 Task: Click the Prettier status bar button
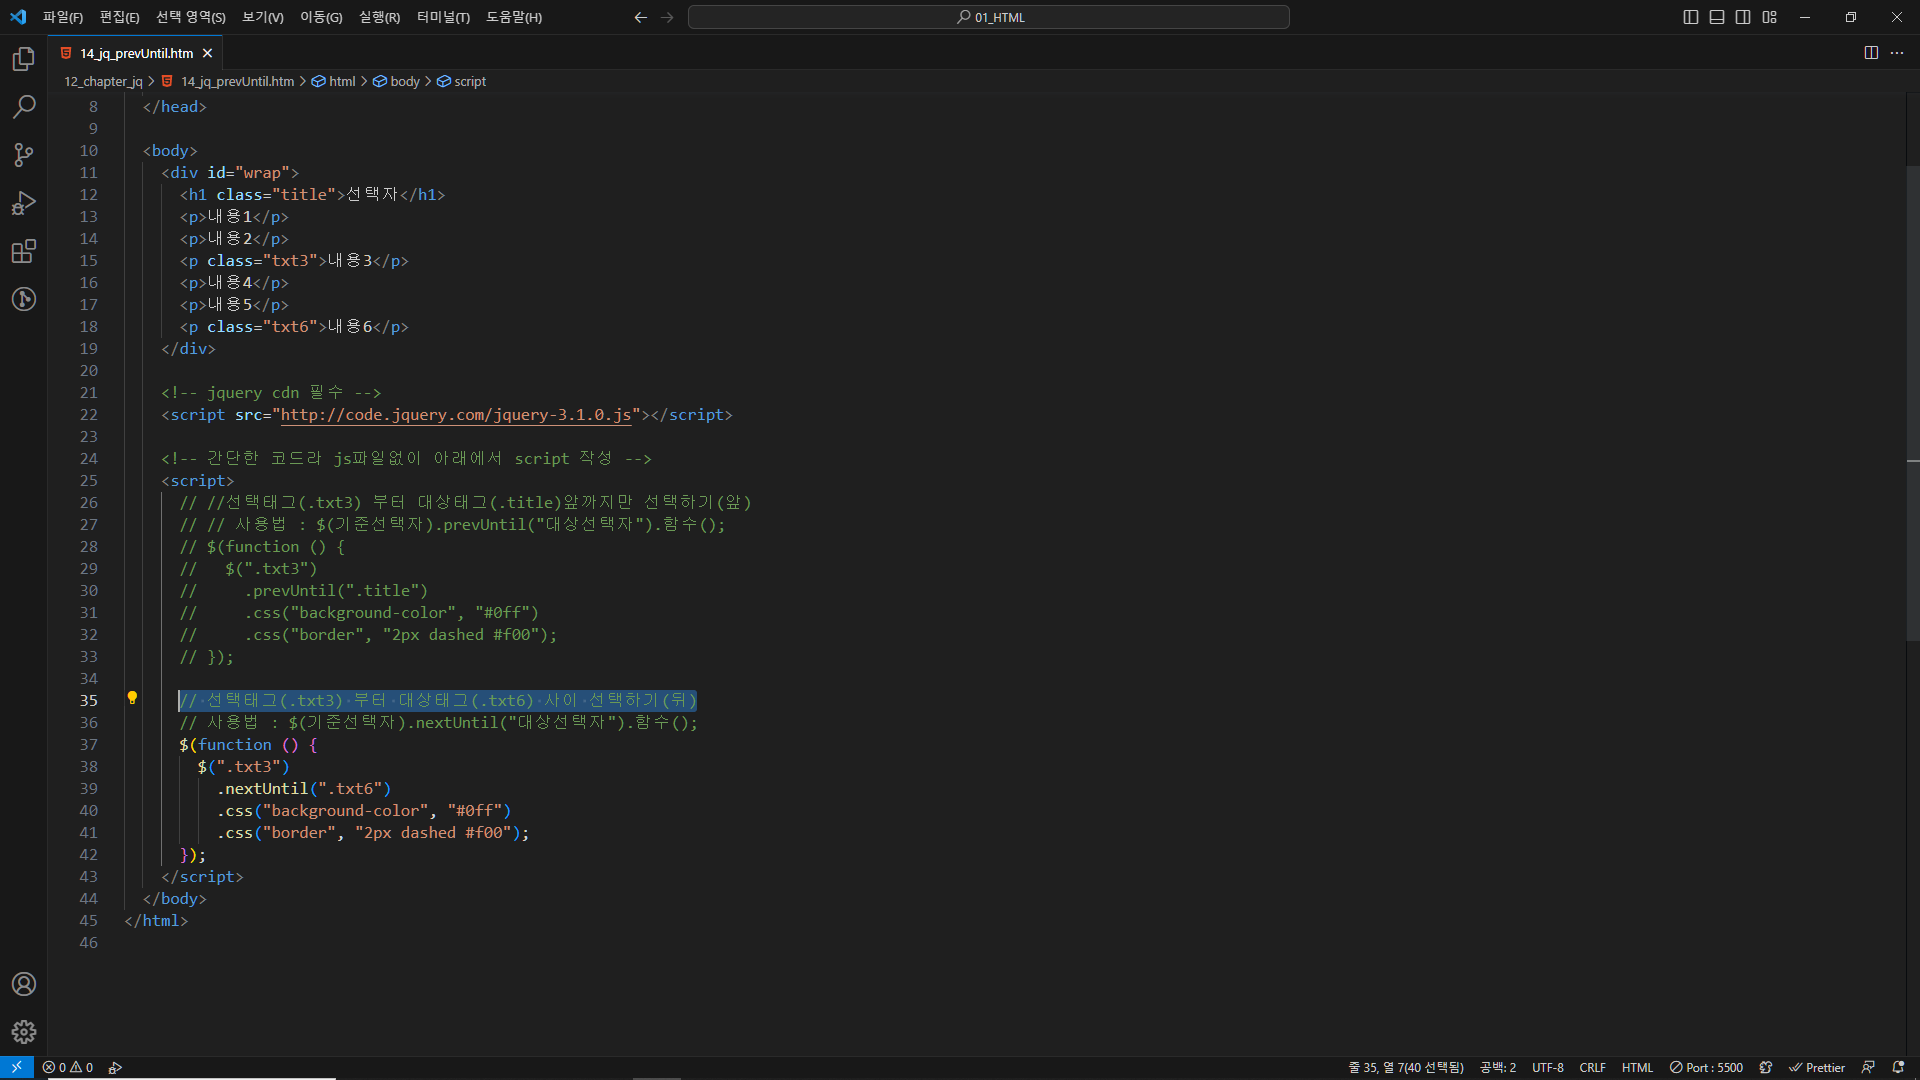1817,1067
